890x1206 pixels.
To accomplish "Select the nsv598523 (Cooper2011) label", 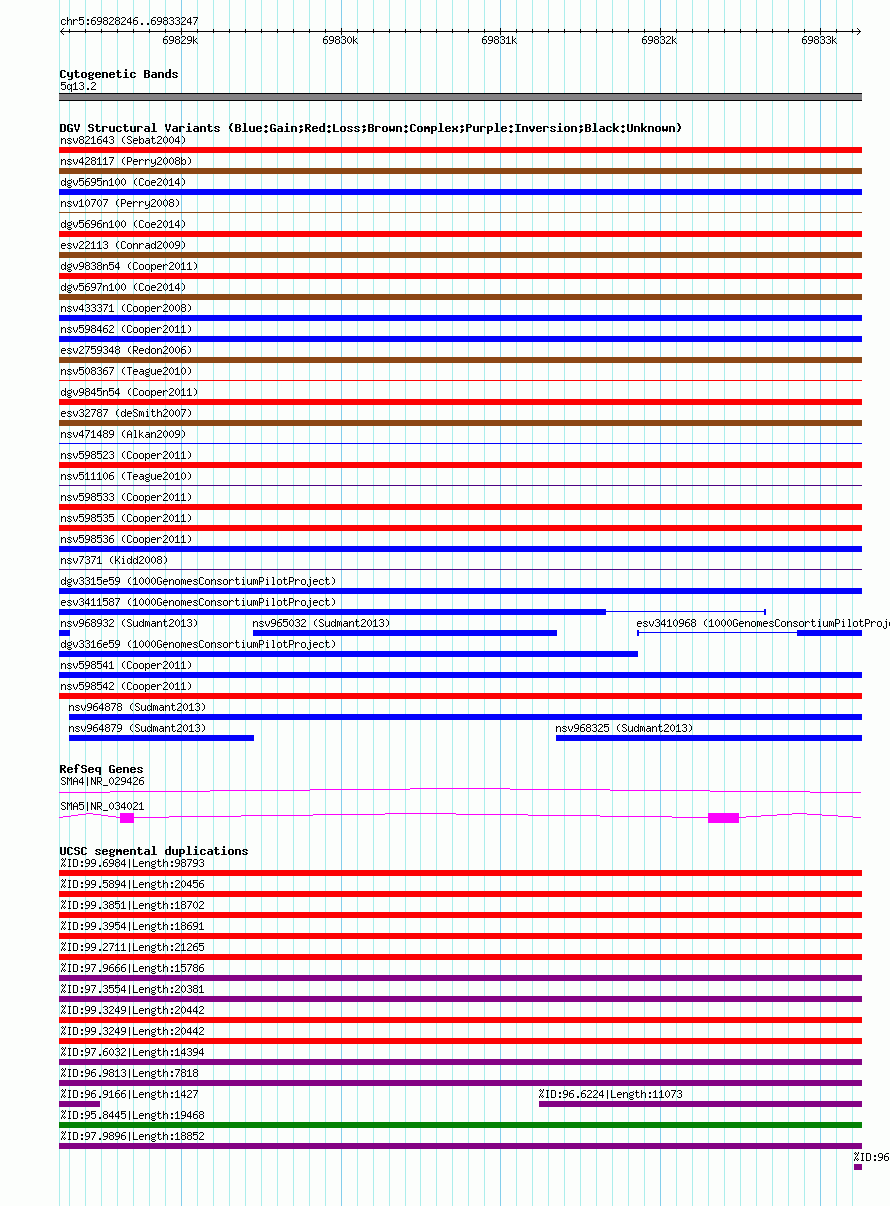I will pos(126,455).
